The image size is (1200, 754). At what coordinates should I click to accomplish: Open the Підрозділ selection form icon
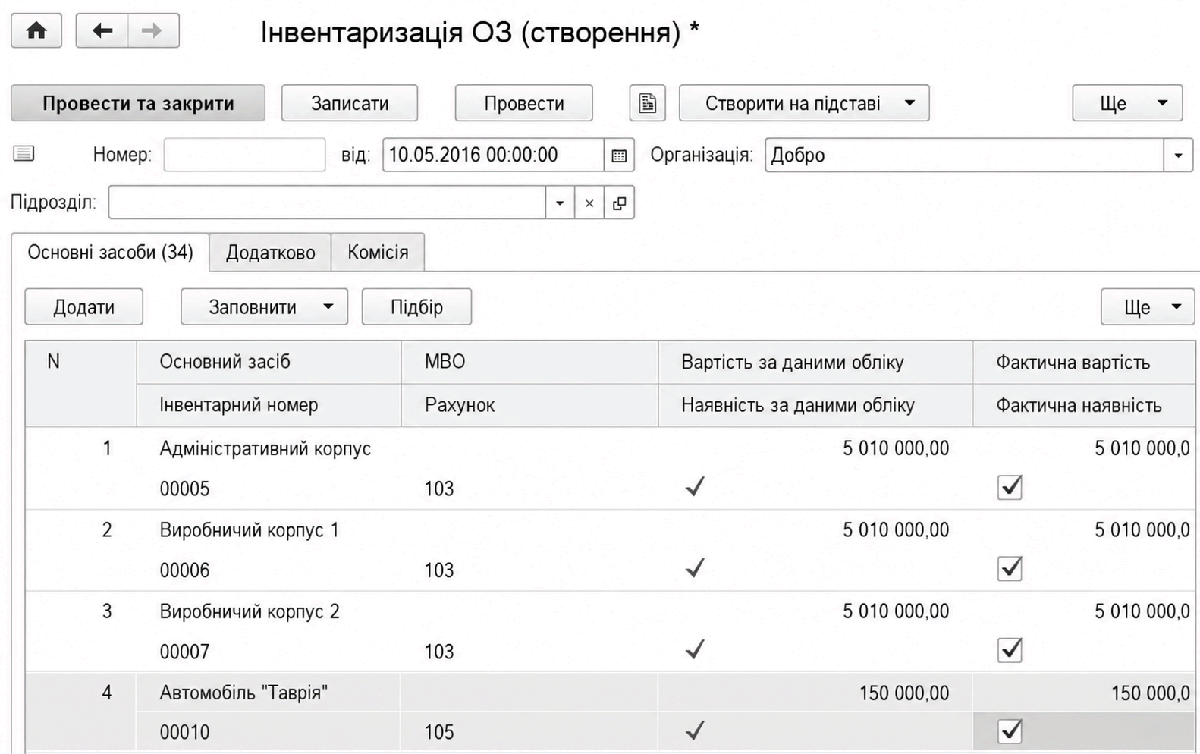coord(619,203)
